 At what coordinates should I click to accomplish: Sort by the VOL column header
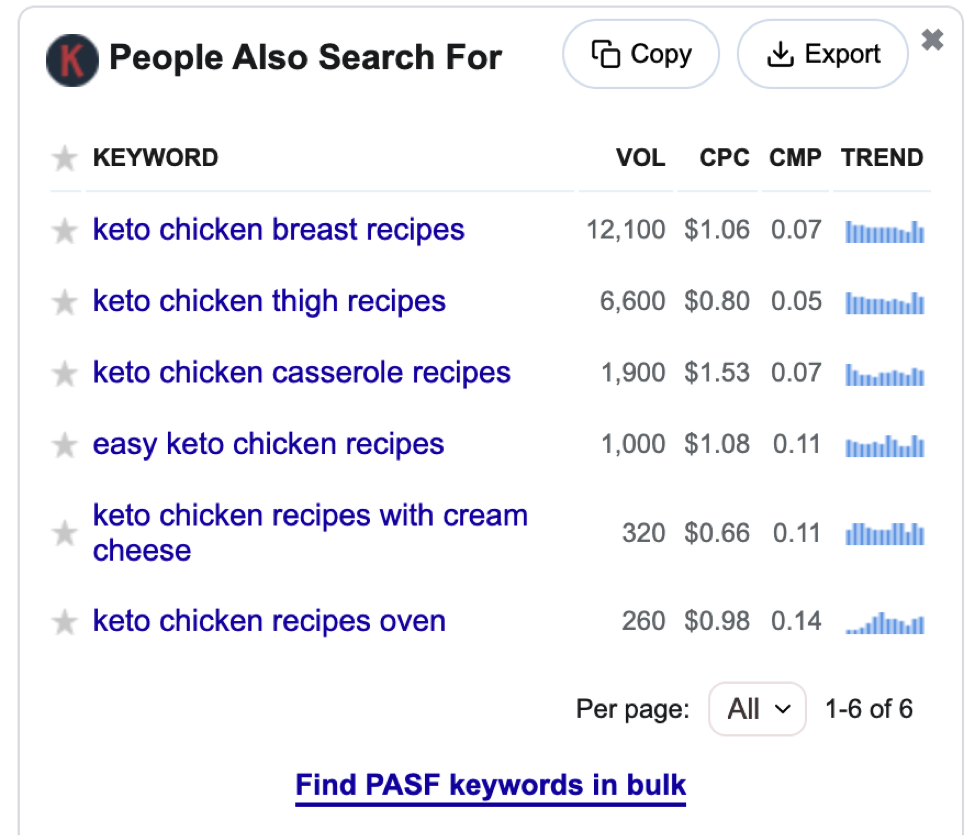pyautogui.click(x=640, y=157)
